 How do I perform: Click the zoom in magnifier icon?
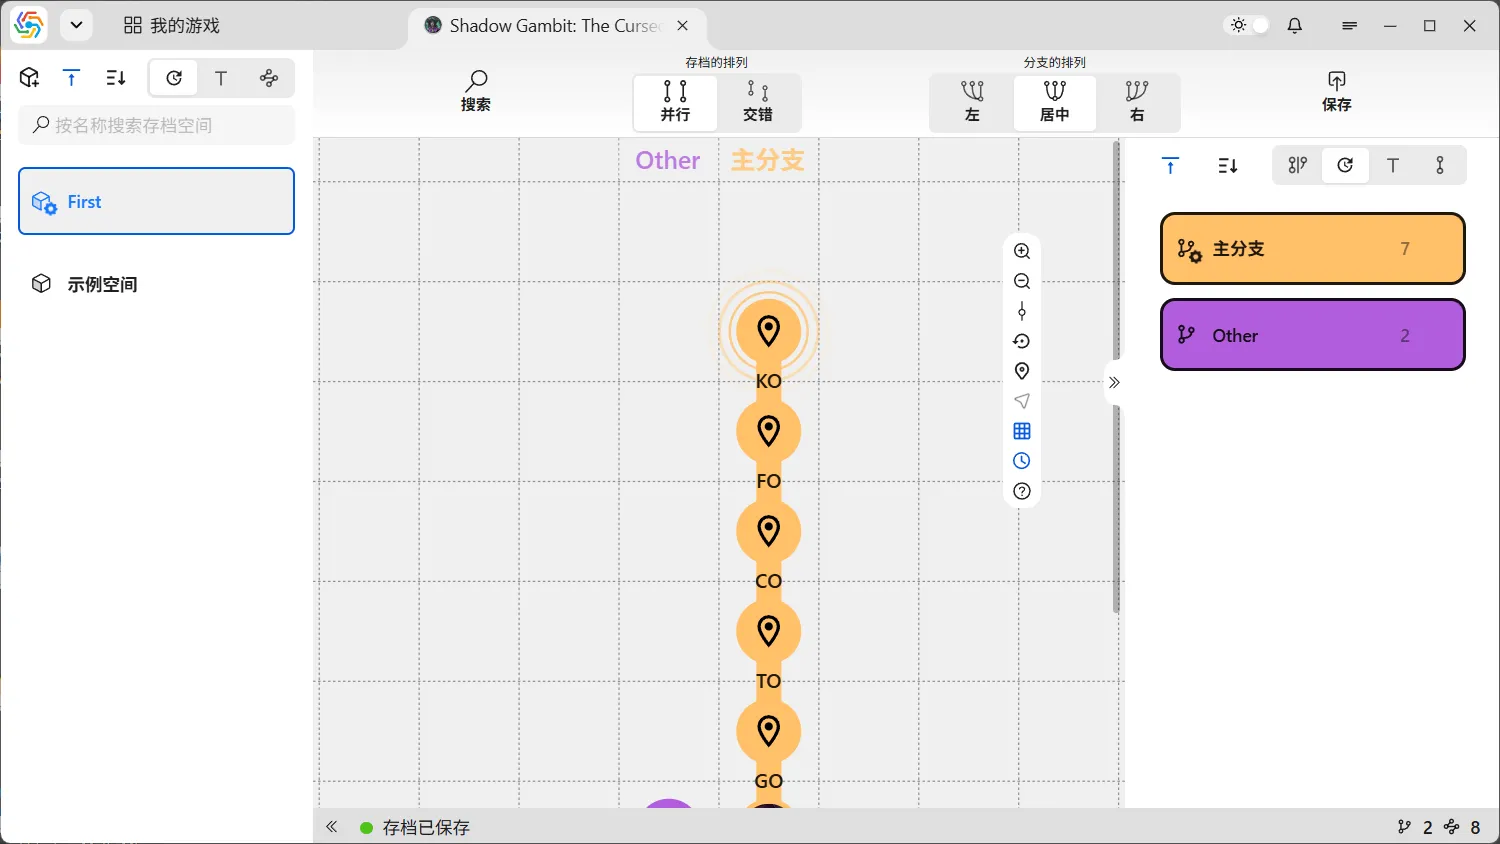pyautogui.click(x=1021, y=251)
